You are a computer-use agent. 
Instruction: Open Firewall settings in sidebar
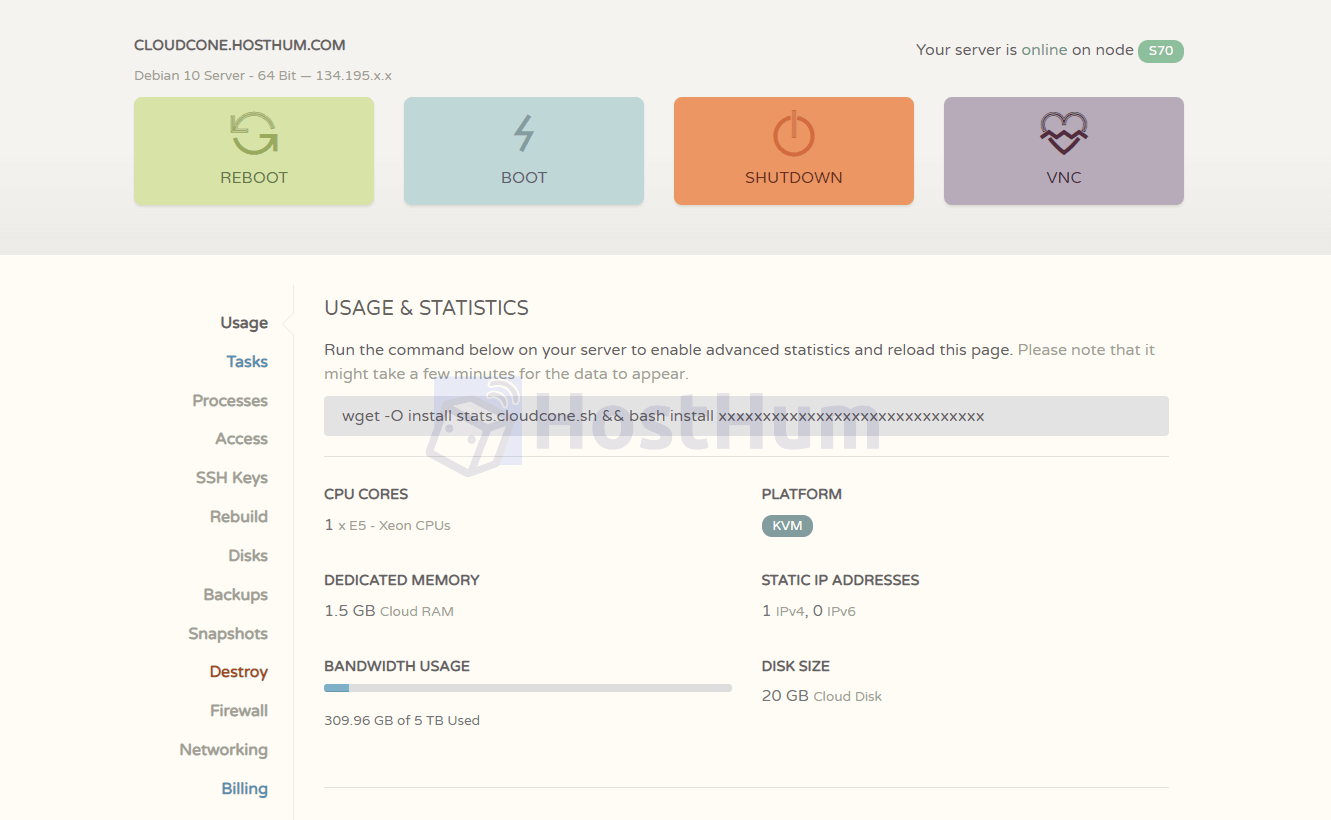tap(239, 711)
